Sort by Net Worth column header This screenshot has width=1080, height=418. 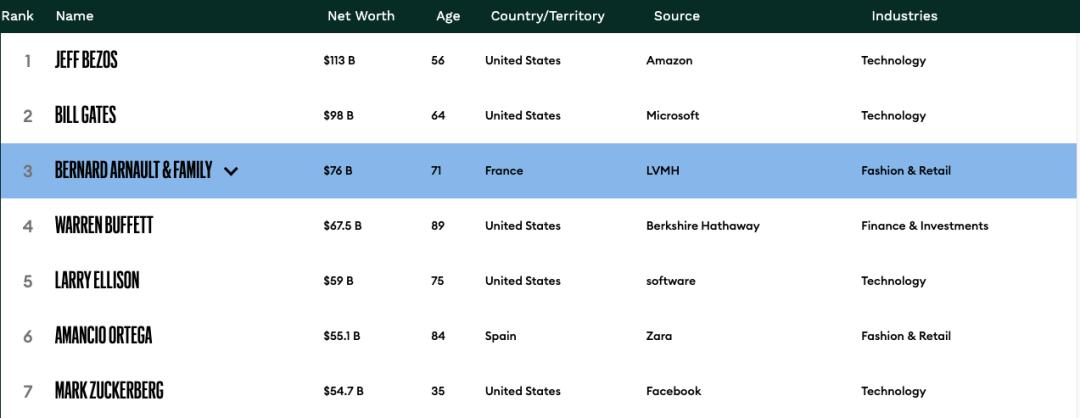click(360, 16)
